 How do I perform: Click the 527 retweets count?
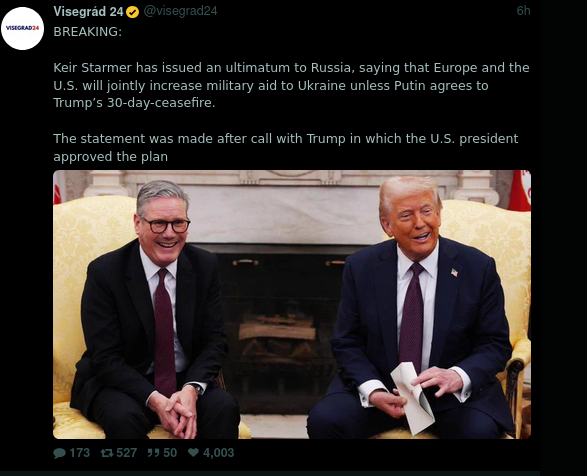127,453
